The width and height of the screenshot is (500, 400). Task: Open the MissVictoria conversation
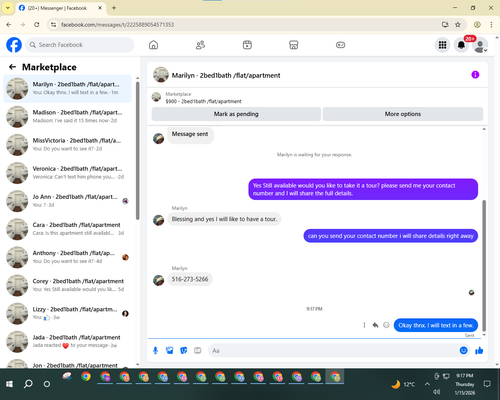67,145
